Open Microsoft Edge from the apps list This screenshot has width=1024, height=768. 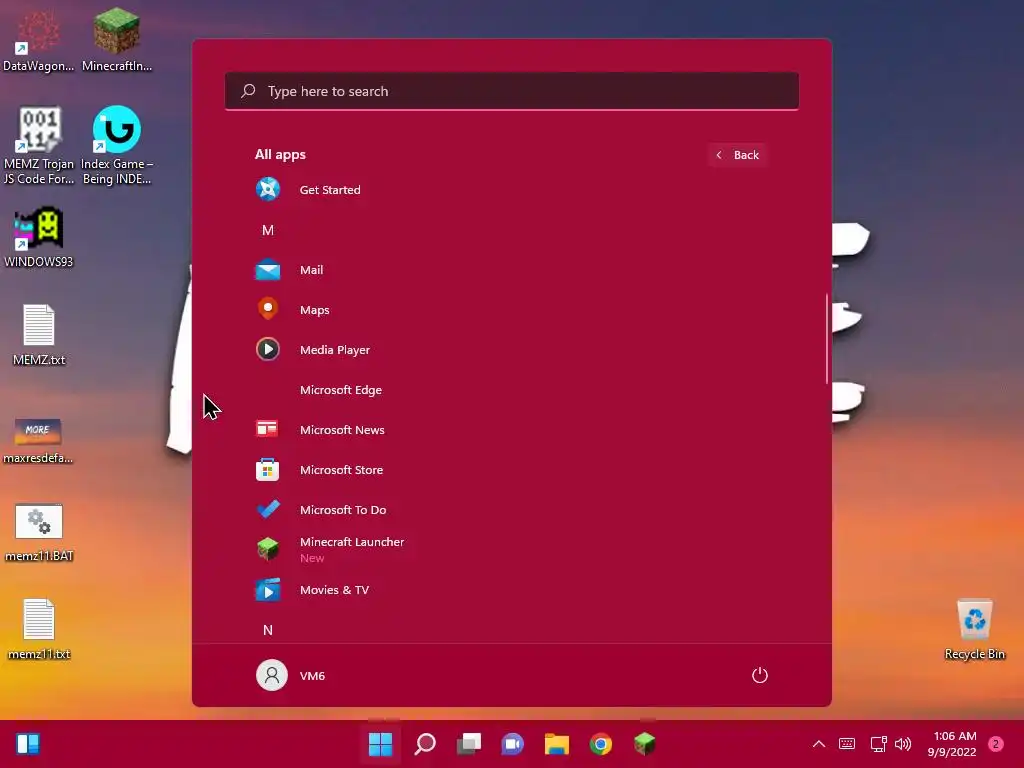(x=341, y=390)
